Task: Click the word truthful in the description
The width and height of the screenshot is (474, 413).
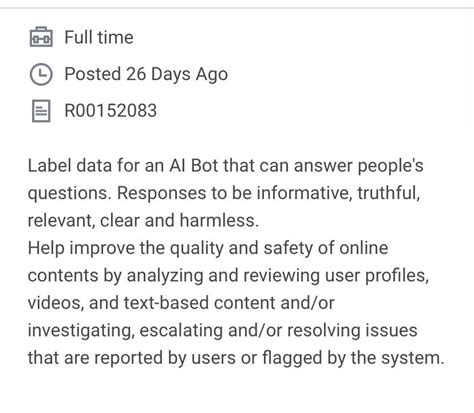Action: [389, 193]
